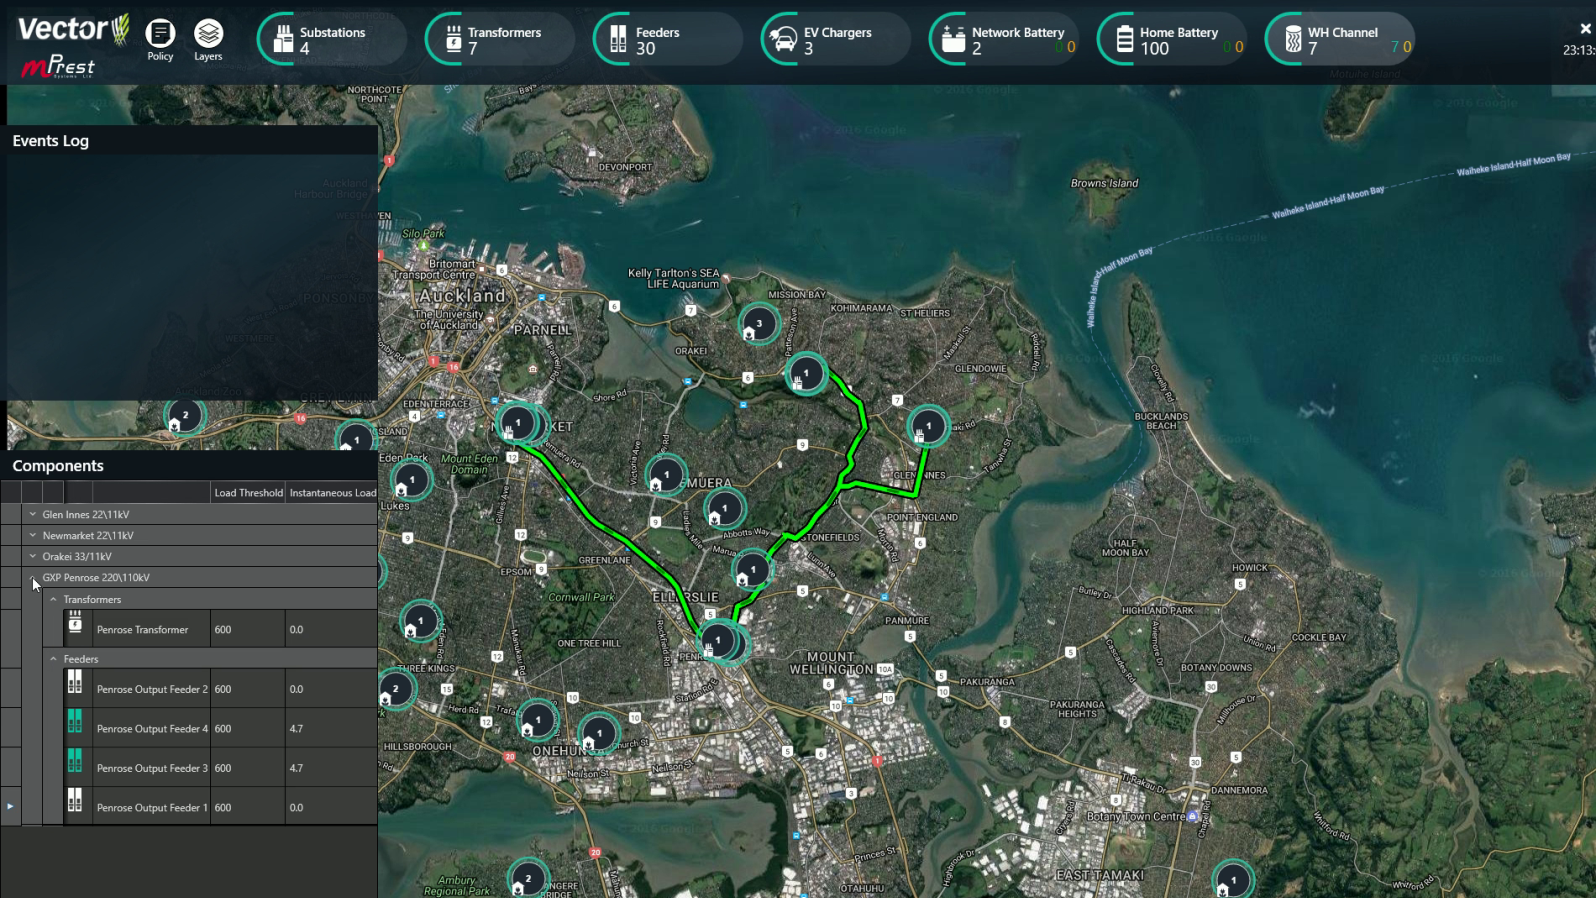Screen dimensions: 1596x898
Task: Select the Penrose Output Feeder 4 name
Action: click(152, 729)
